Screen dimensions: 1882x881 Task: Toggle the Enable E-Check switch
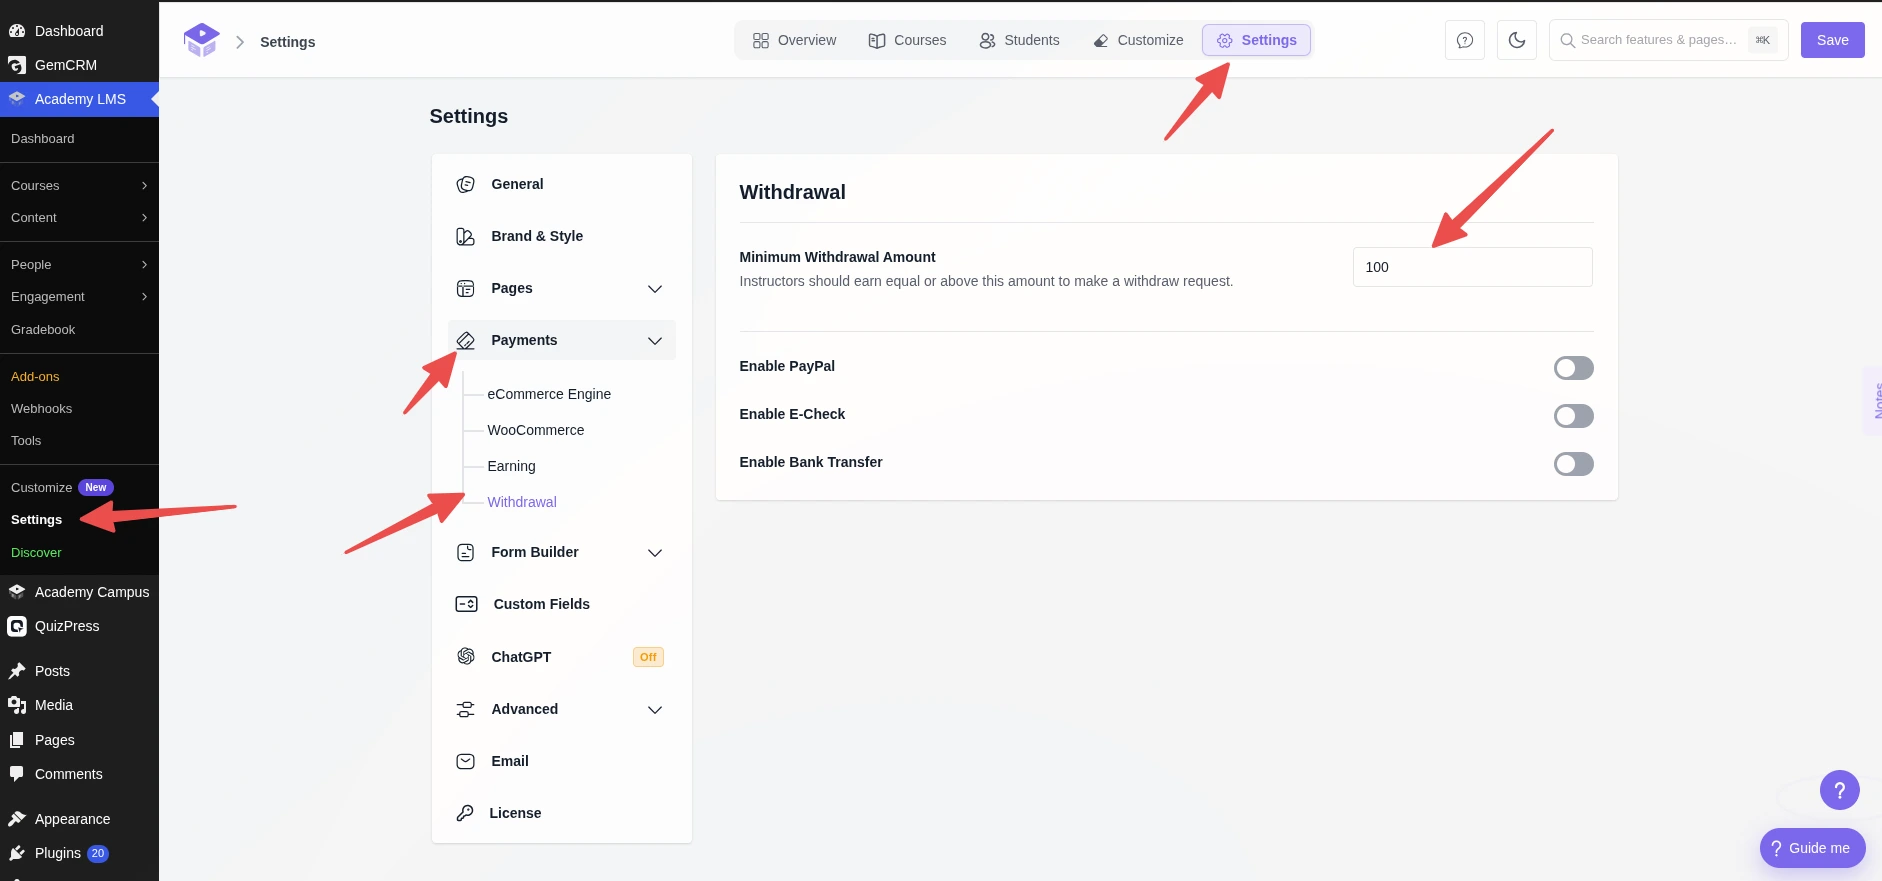1573,416
